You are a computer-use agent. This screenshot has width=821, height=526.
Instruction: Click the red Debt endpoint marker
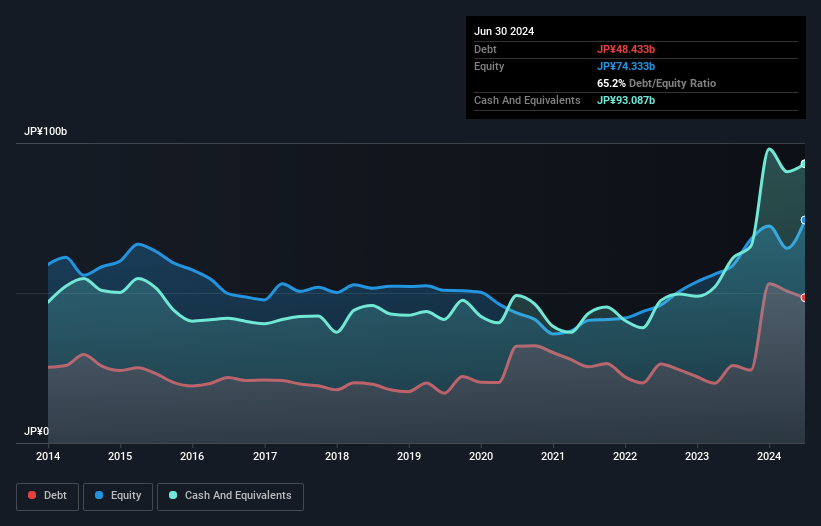click(805, 297)
